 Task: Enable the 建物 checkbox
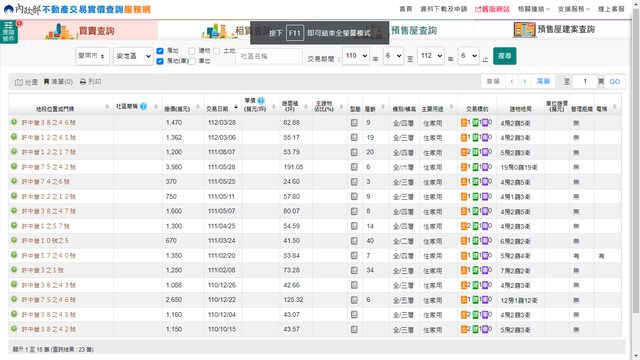coord(192,51)
